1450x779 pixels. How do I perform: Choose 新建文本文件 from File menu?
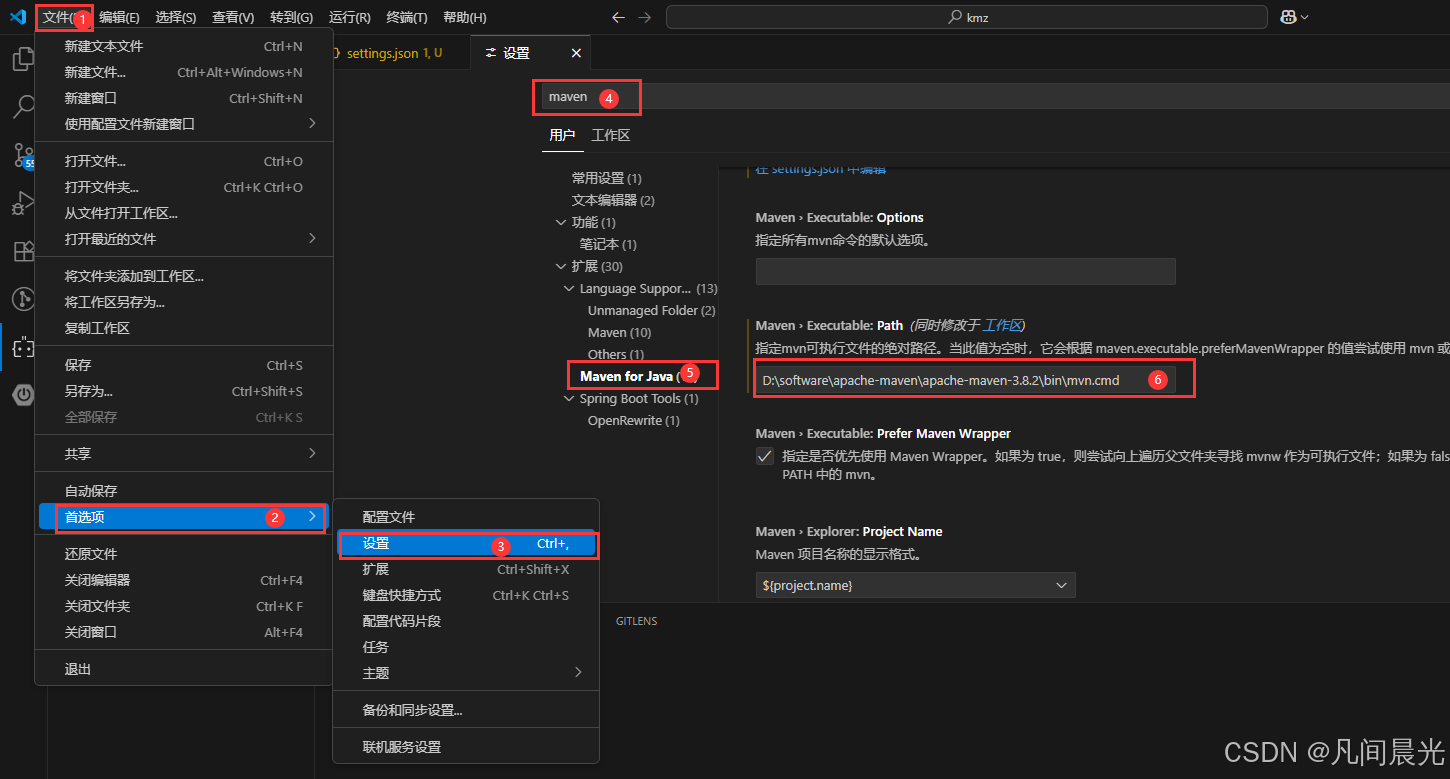184,46
